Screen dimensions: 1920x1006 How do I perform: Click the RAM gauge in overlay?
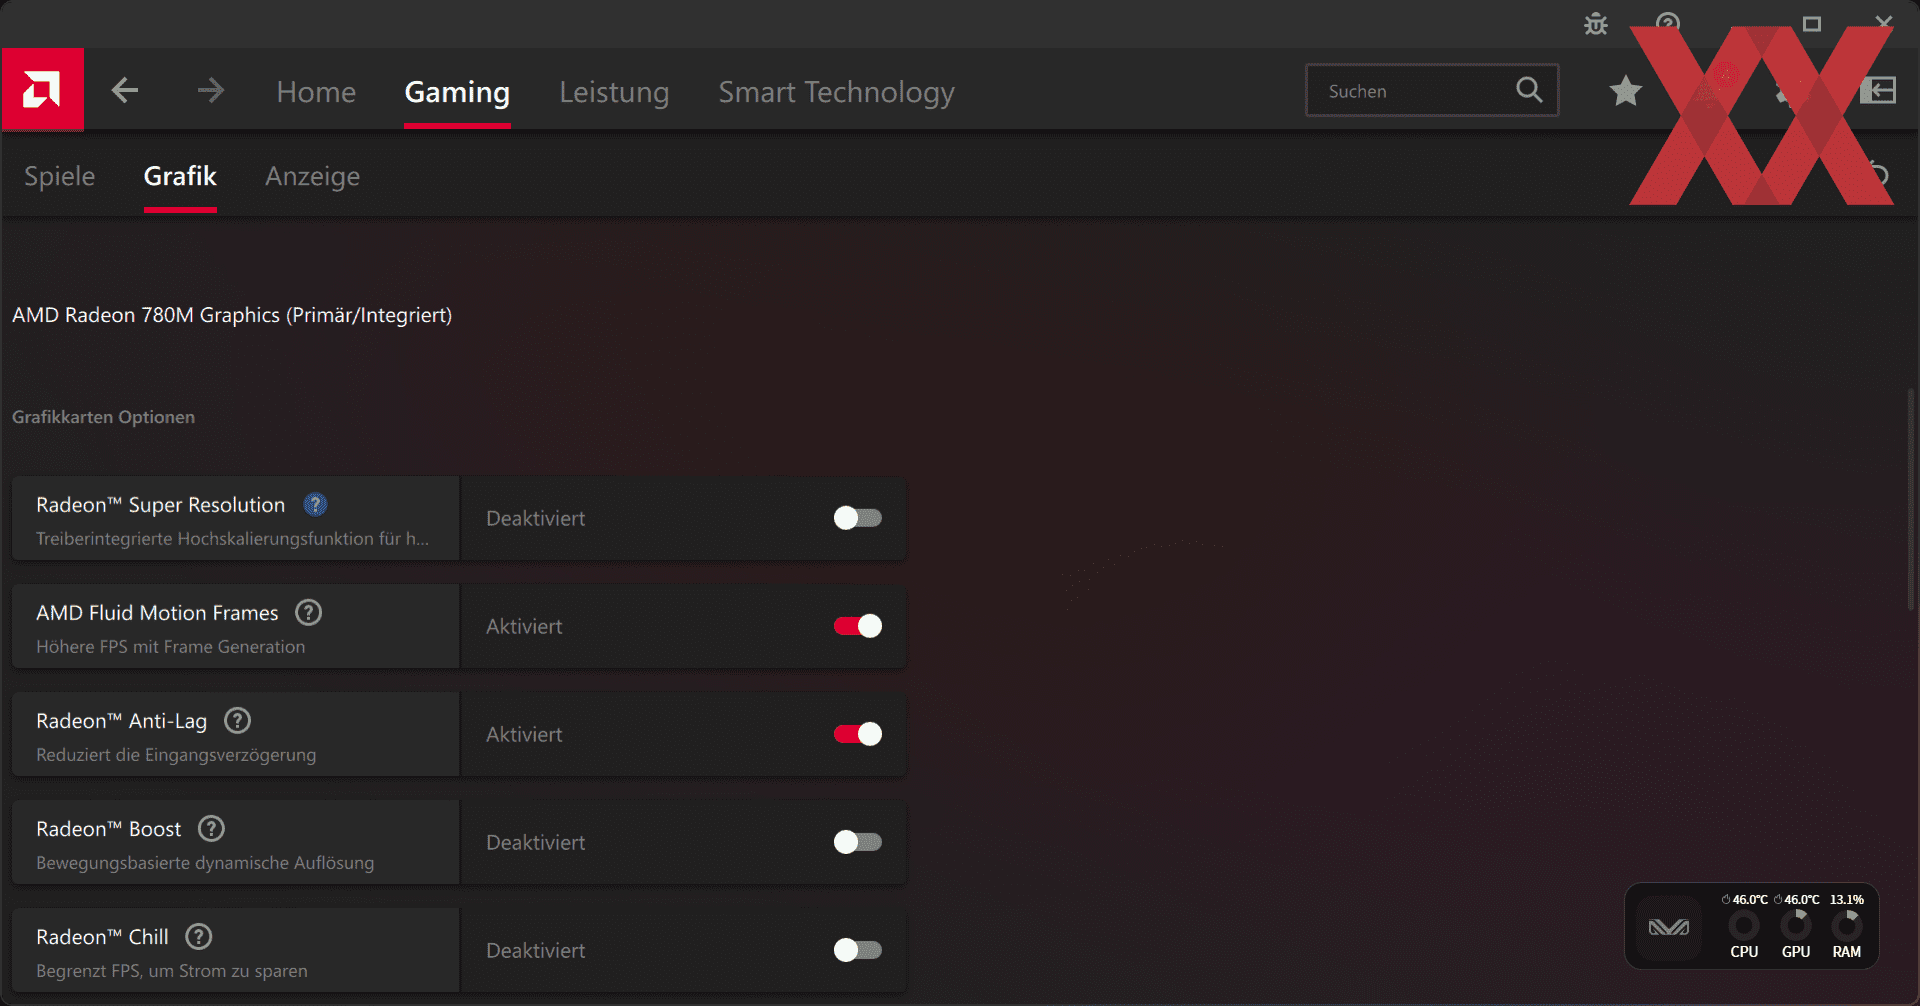[x=1847, y=926]
